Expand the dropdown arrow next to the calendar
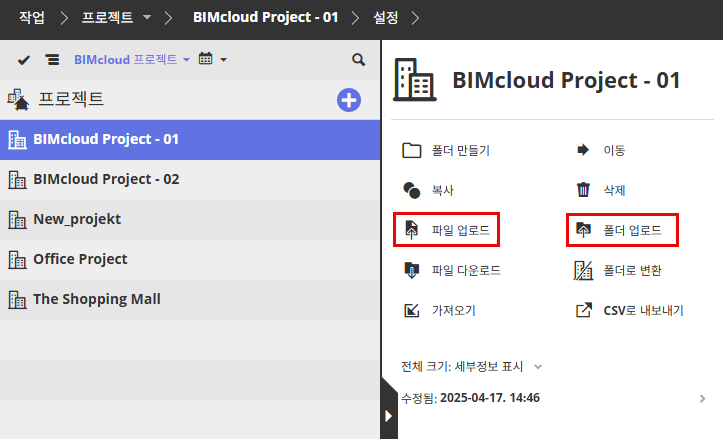723x439 pixels. coord(224,59)
